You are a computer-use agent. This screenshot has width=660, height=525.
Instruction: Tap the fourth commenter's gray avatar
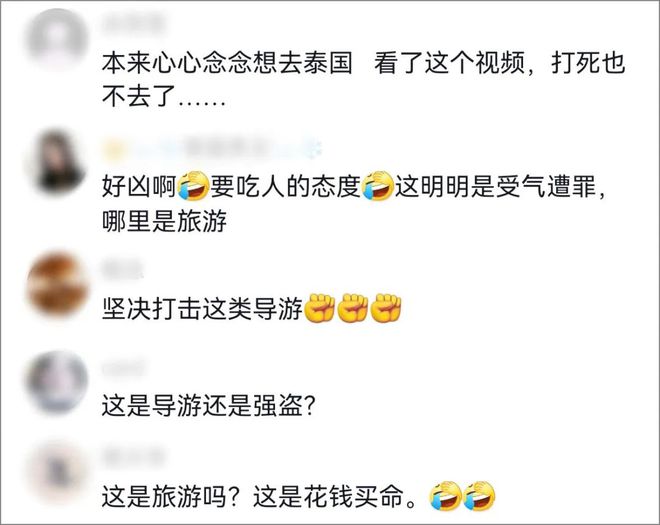pos(58,382)
